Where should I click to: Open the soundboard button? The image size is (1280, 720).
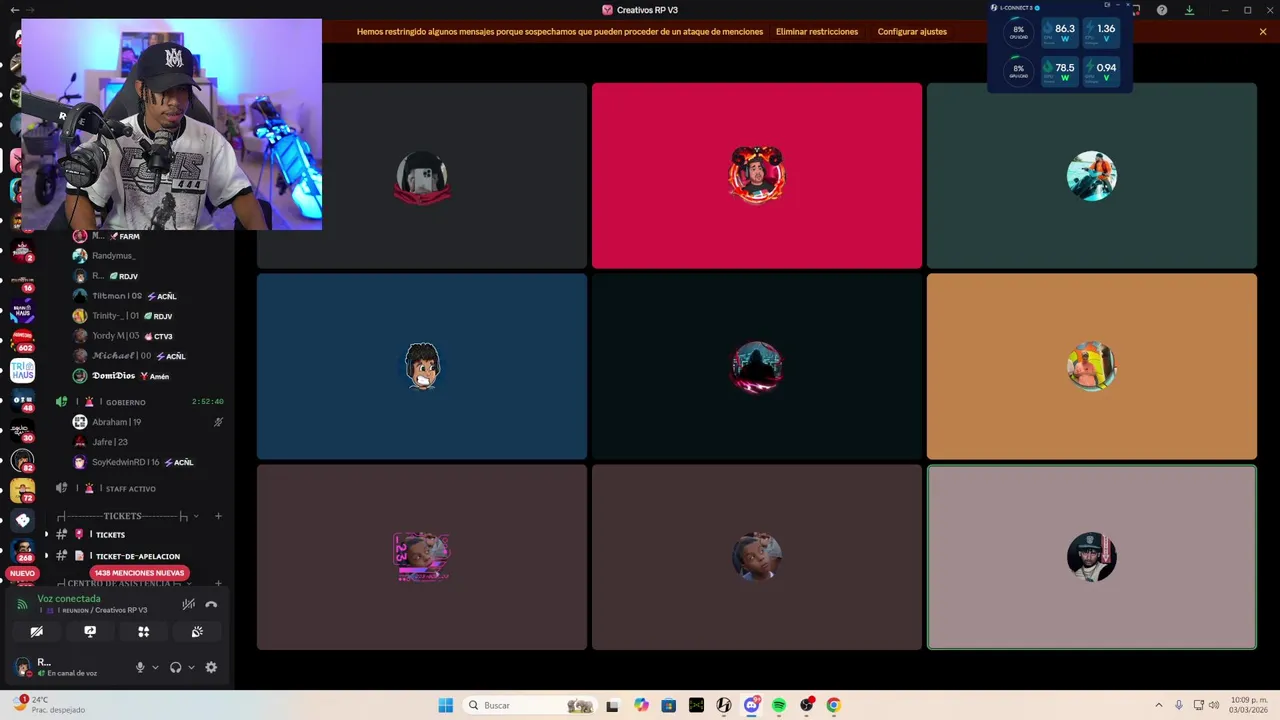pos(197,632)
